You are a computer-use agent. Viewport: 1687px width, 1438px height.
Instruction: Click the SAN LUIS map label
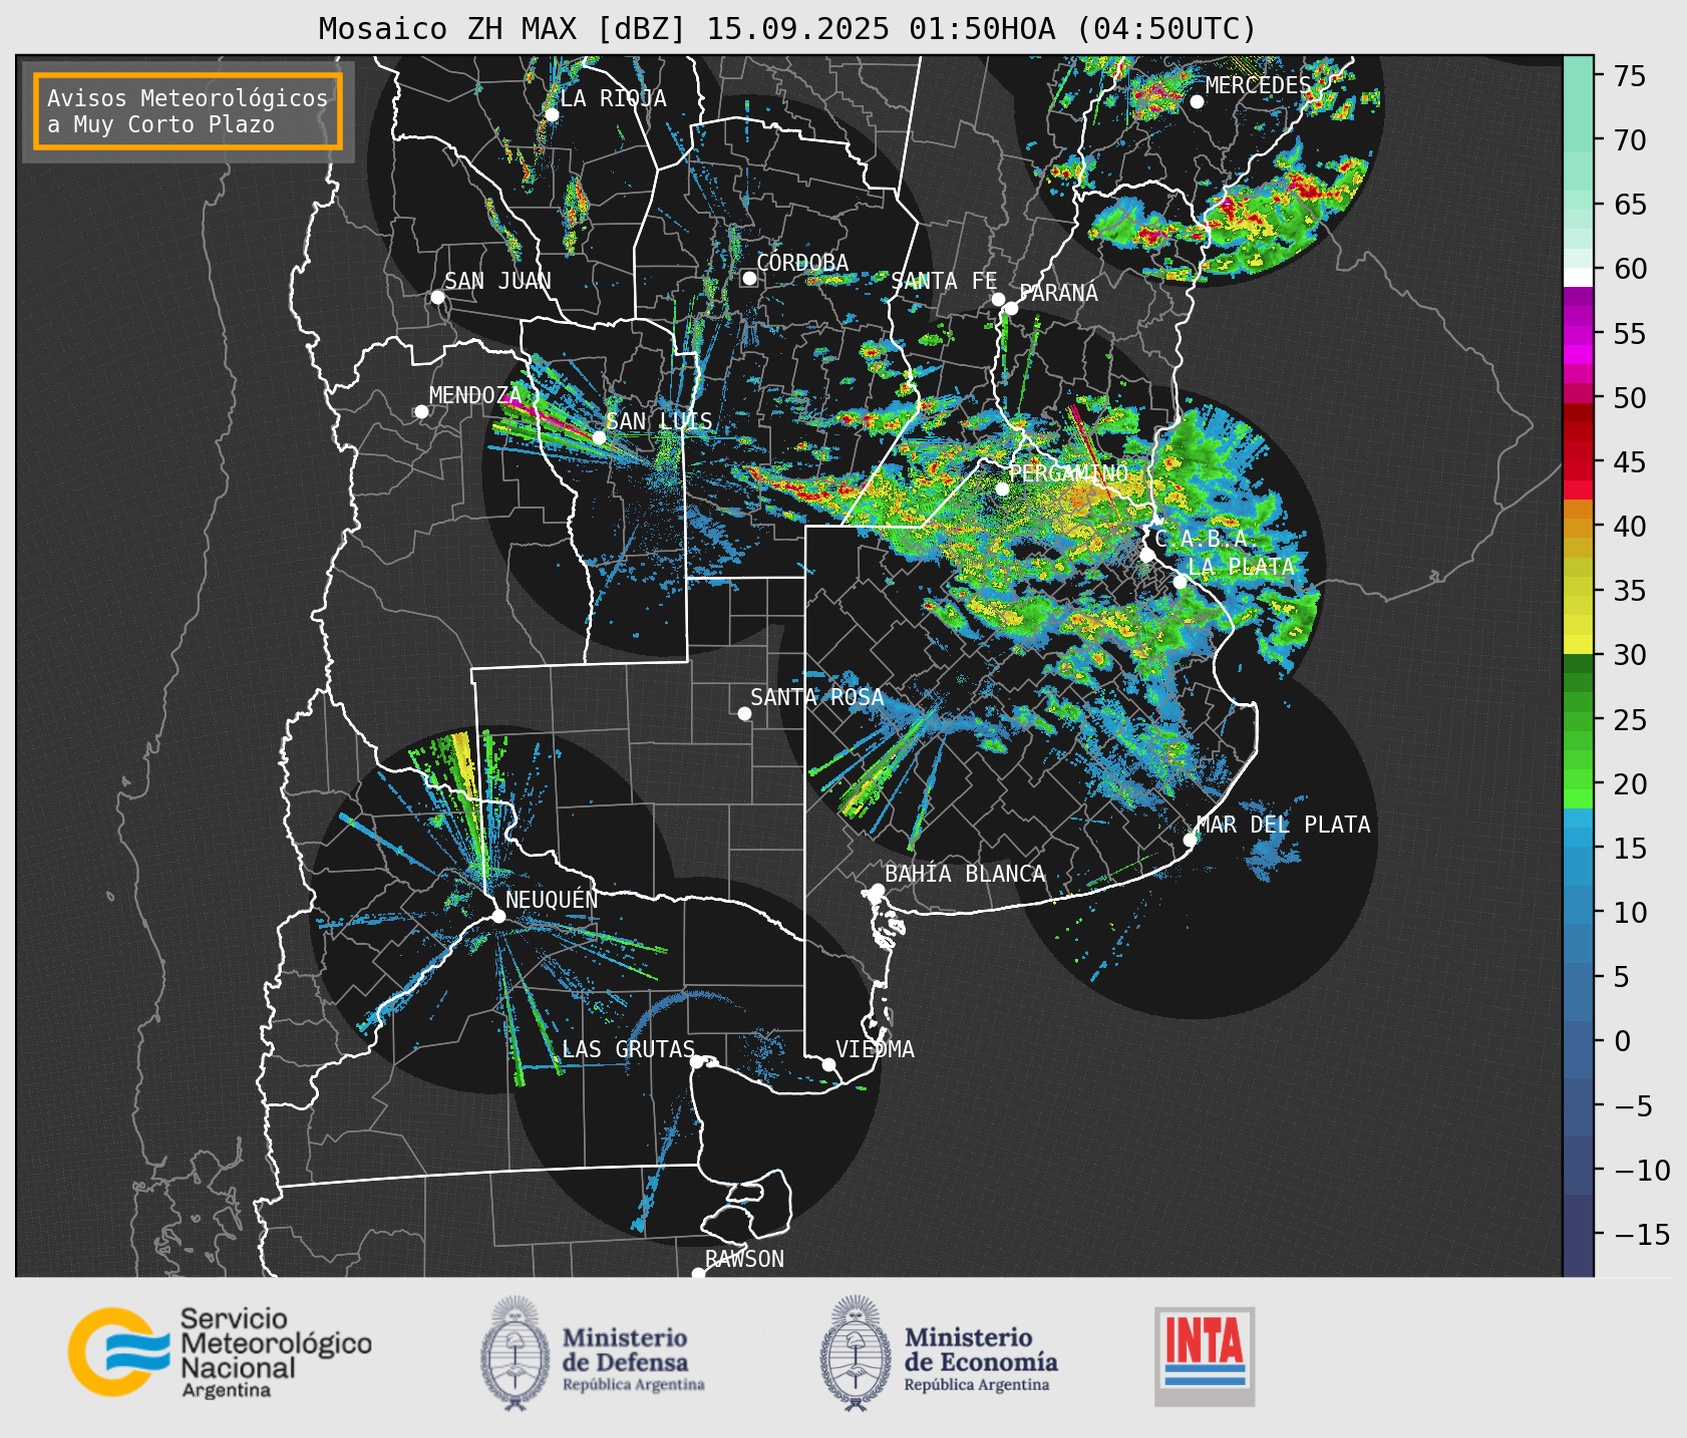[659, 421]
